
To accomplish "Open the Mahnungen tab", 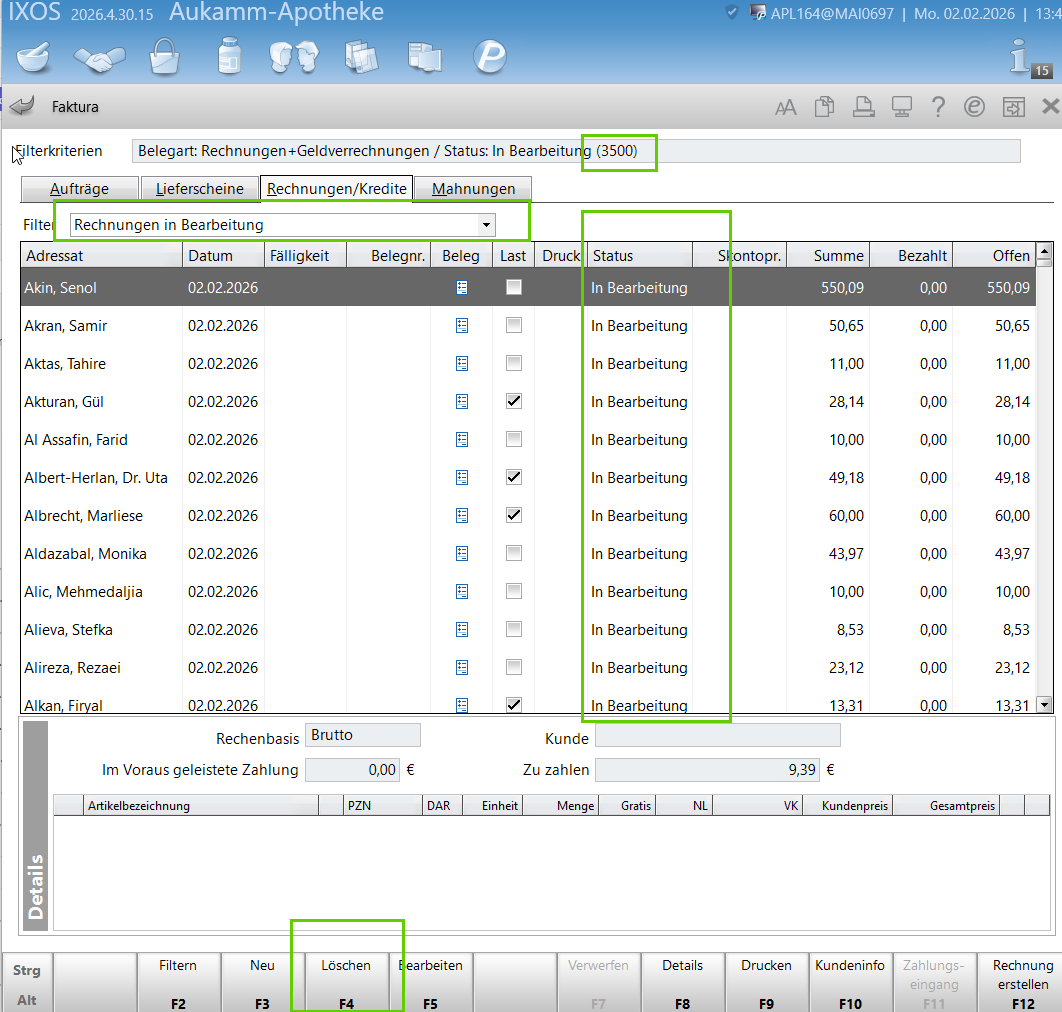I will (473, 188).
